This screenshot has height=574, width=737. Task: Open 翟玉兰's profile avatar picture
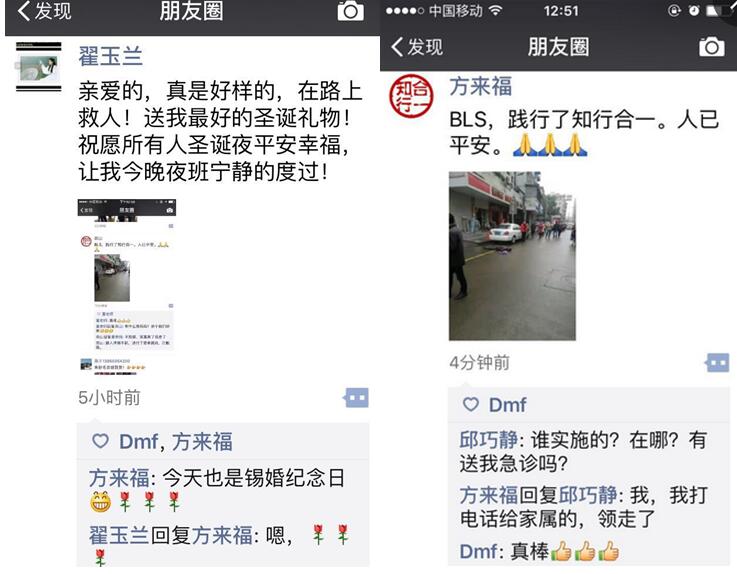click(x=39, y=67)
